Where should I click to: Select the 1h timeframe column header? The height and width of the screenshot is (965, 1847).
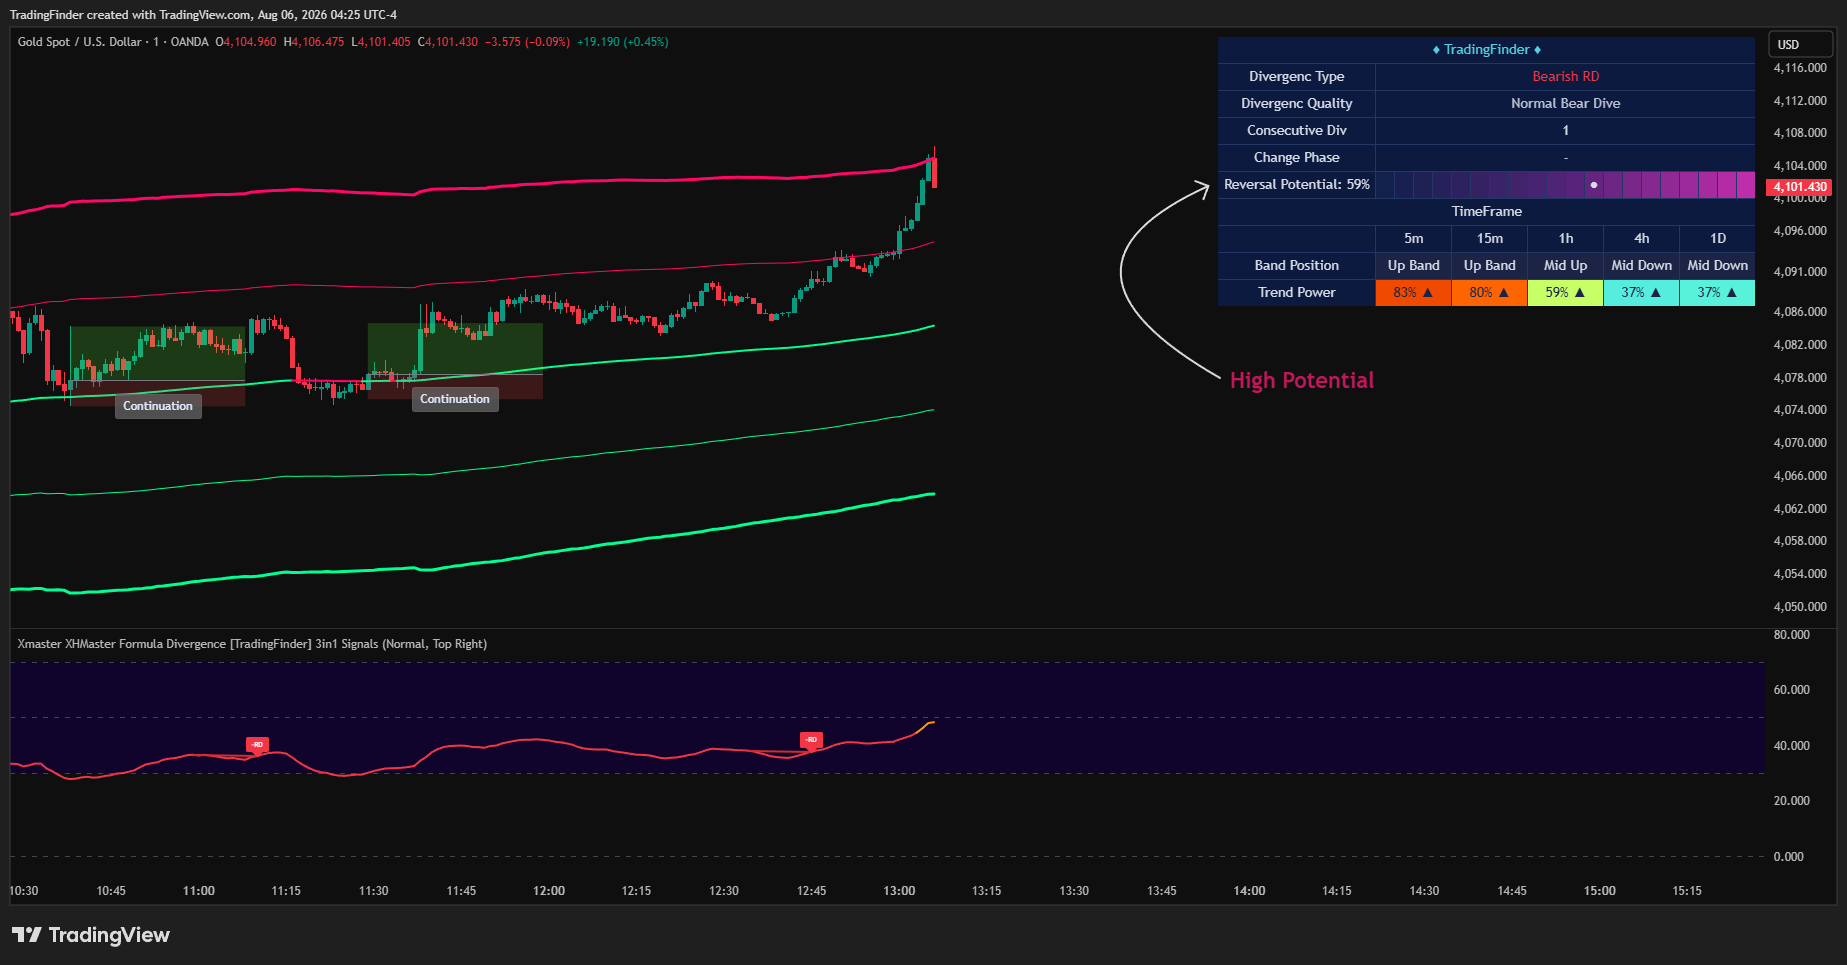pos(1565,239)
